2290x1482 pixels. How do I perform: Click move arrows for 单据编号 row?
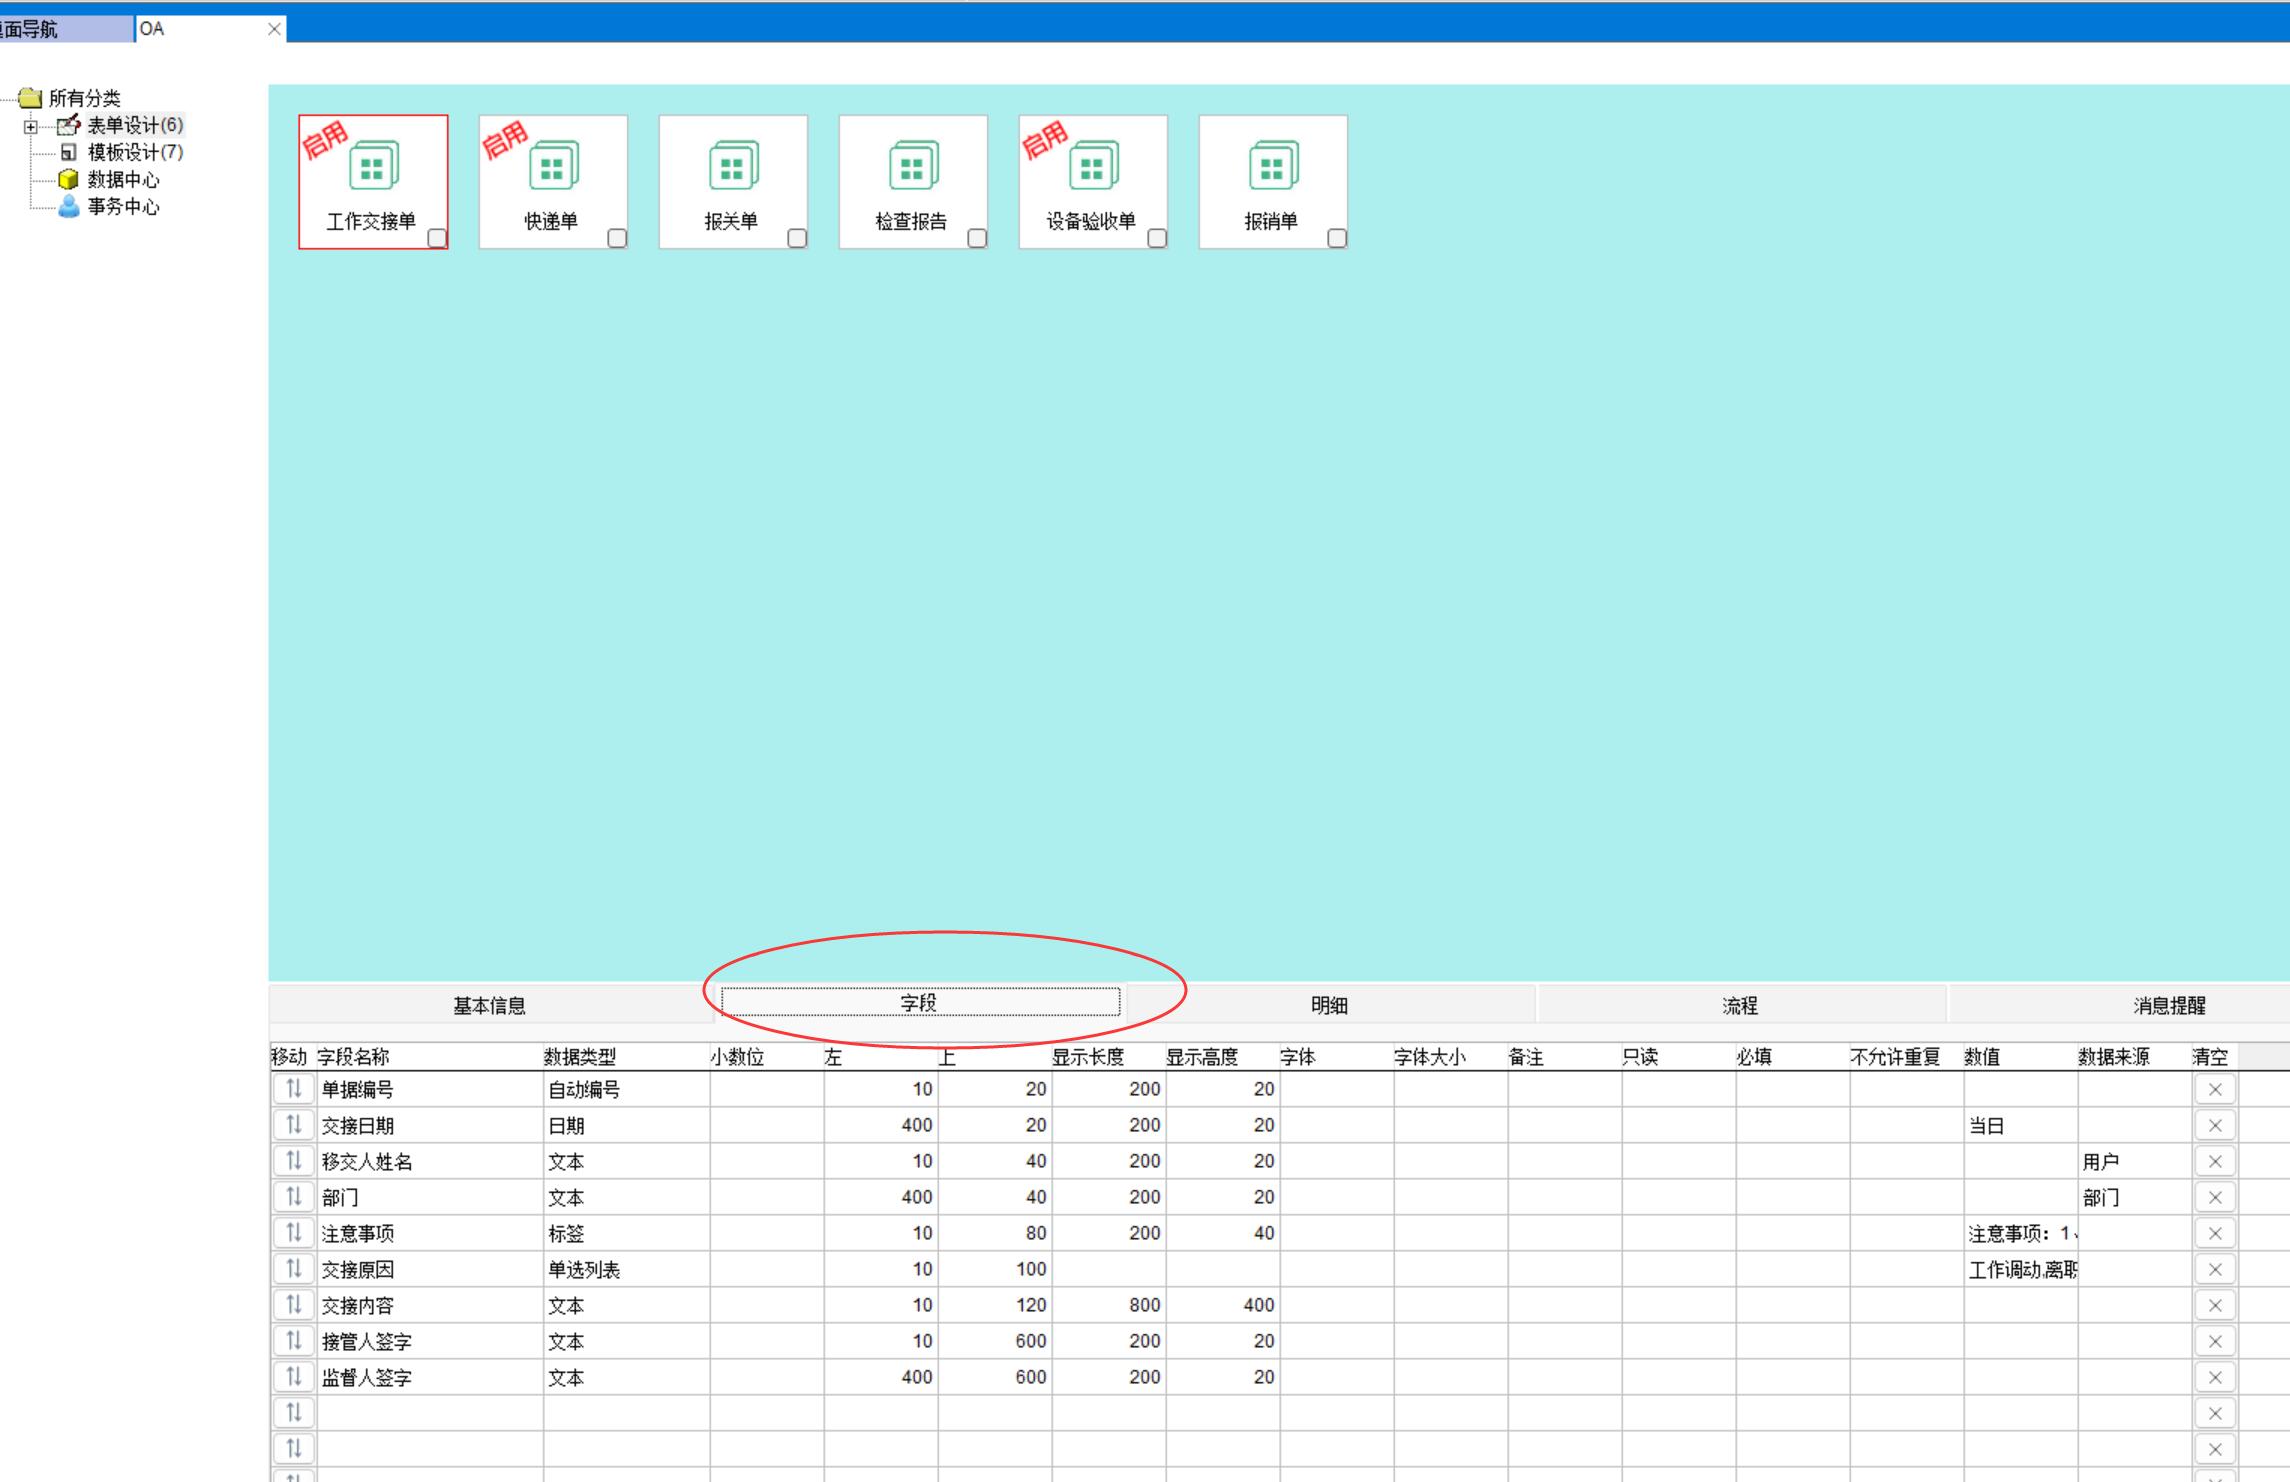click(x=293, y=1089)
